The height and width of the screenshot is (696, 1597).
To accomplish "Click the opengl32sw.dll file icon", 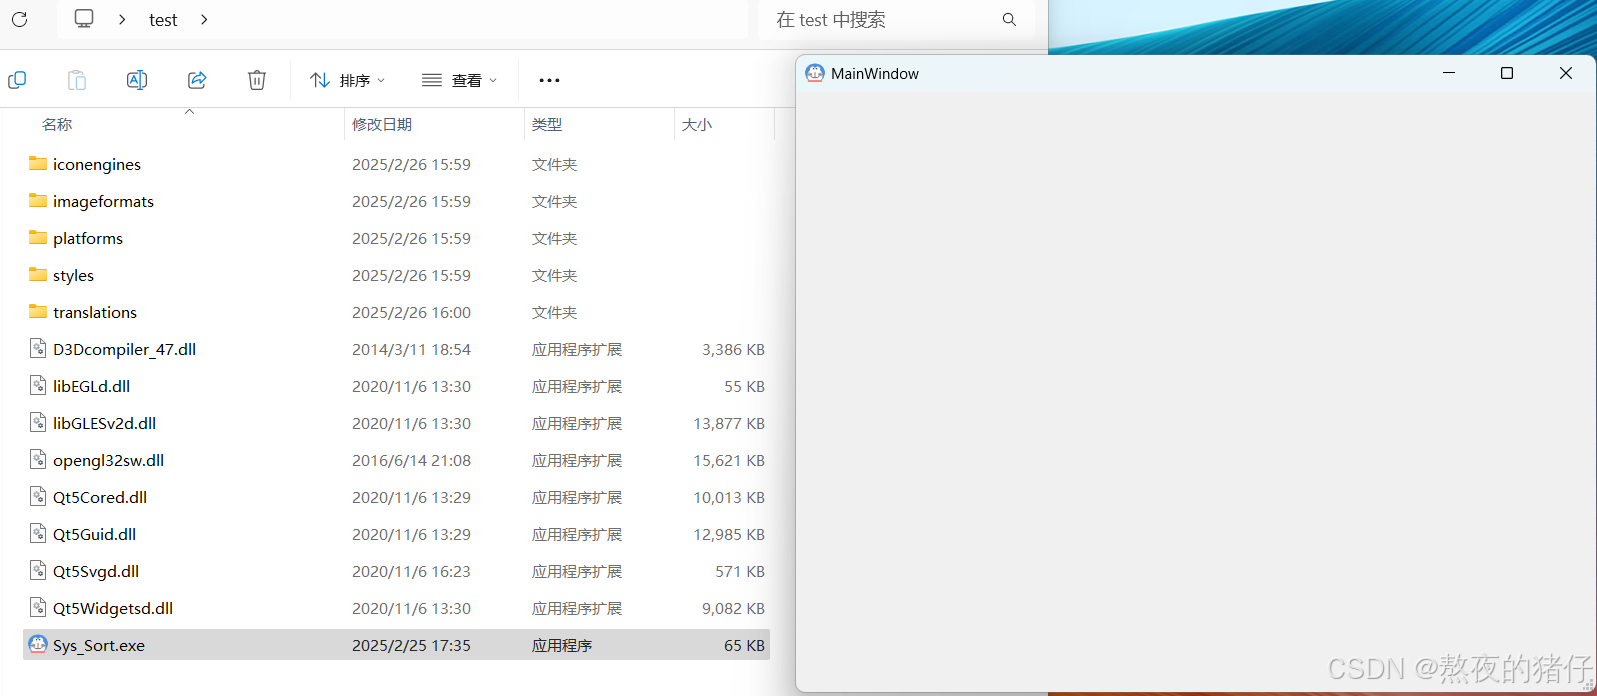I will tap(38, 459).
